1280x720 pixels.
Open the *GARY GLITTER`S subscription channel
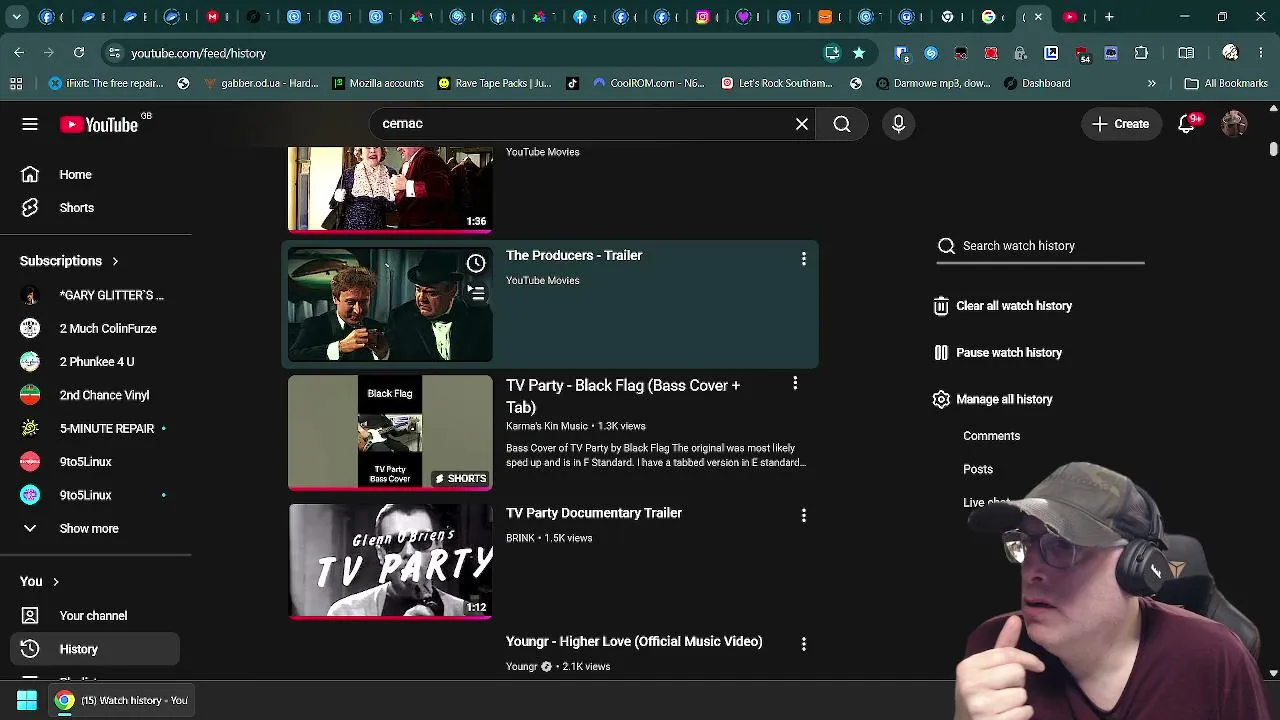tap(96, 295)
